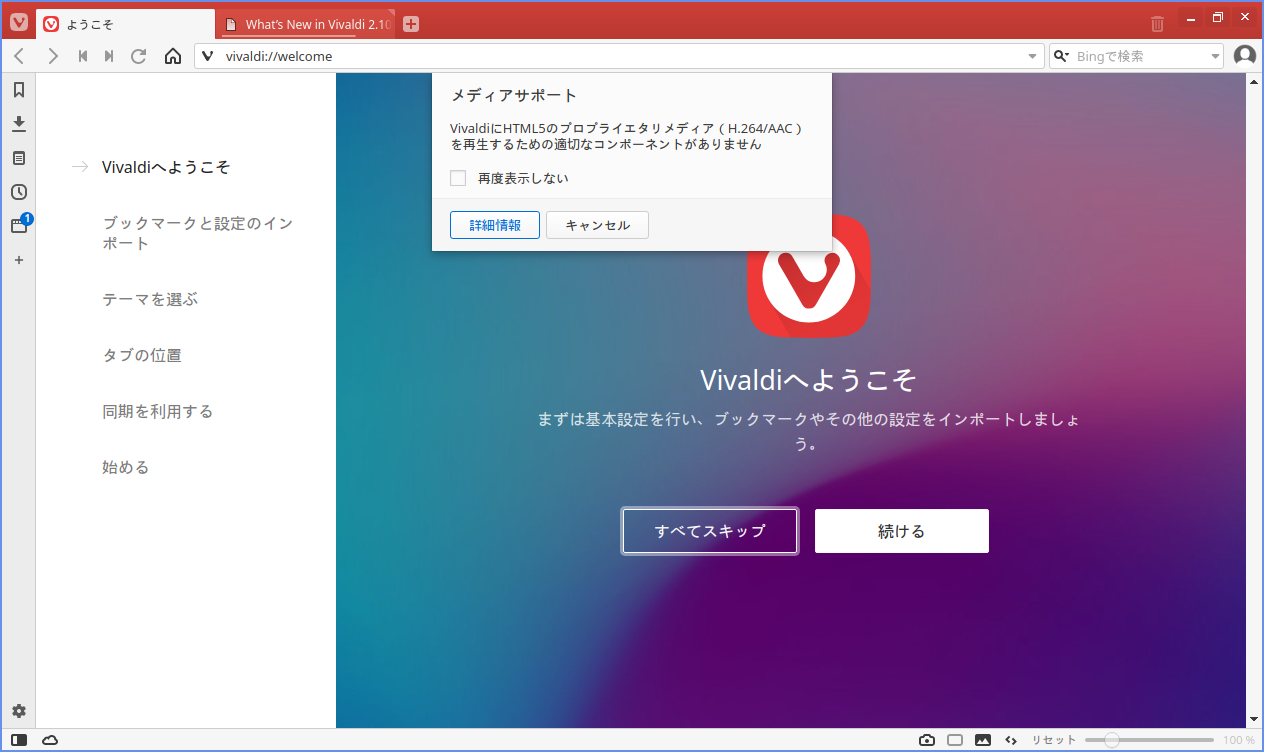
Task: Open the user profile icon
Action: (1245, 56)
